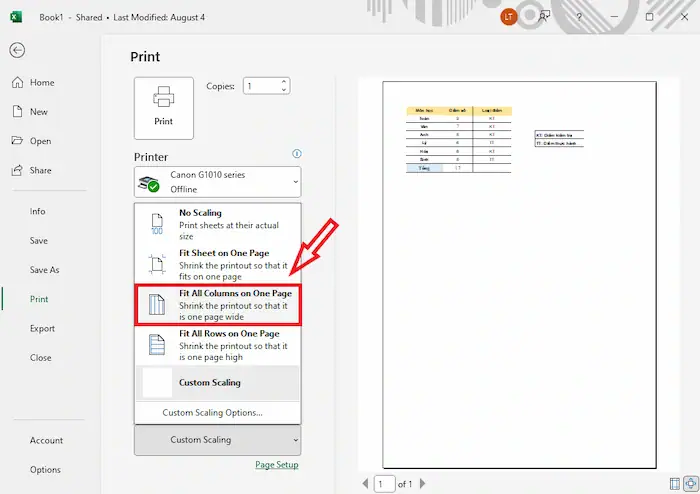Select No Scaling option
Image resolution: width=700 pixels, height=494 pixels.
click(217, 224)
